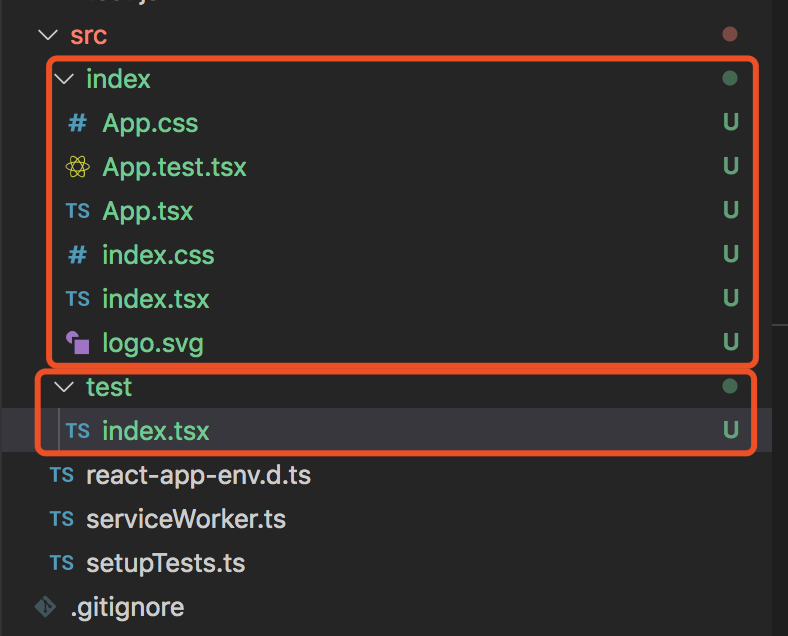The height and width of the screenshot is (636, 788).
Task: Click the green status dot on test folder
Action: [x=730, y=386]
